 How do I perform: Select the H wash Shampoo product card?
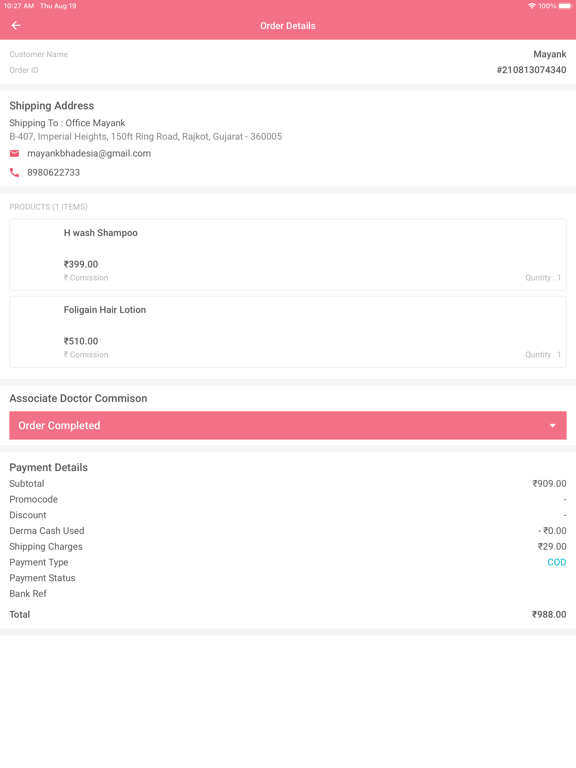point(288,255)
